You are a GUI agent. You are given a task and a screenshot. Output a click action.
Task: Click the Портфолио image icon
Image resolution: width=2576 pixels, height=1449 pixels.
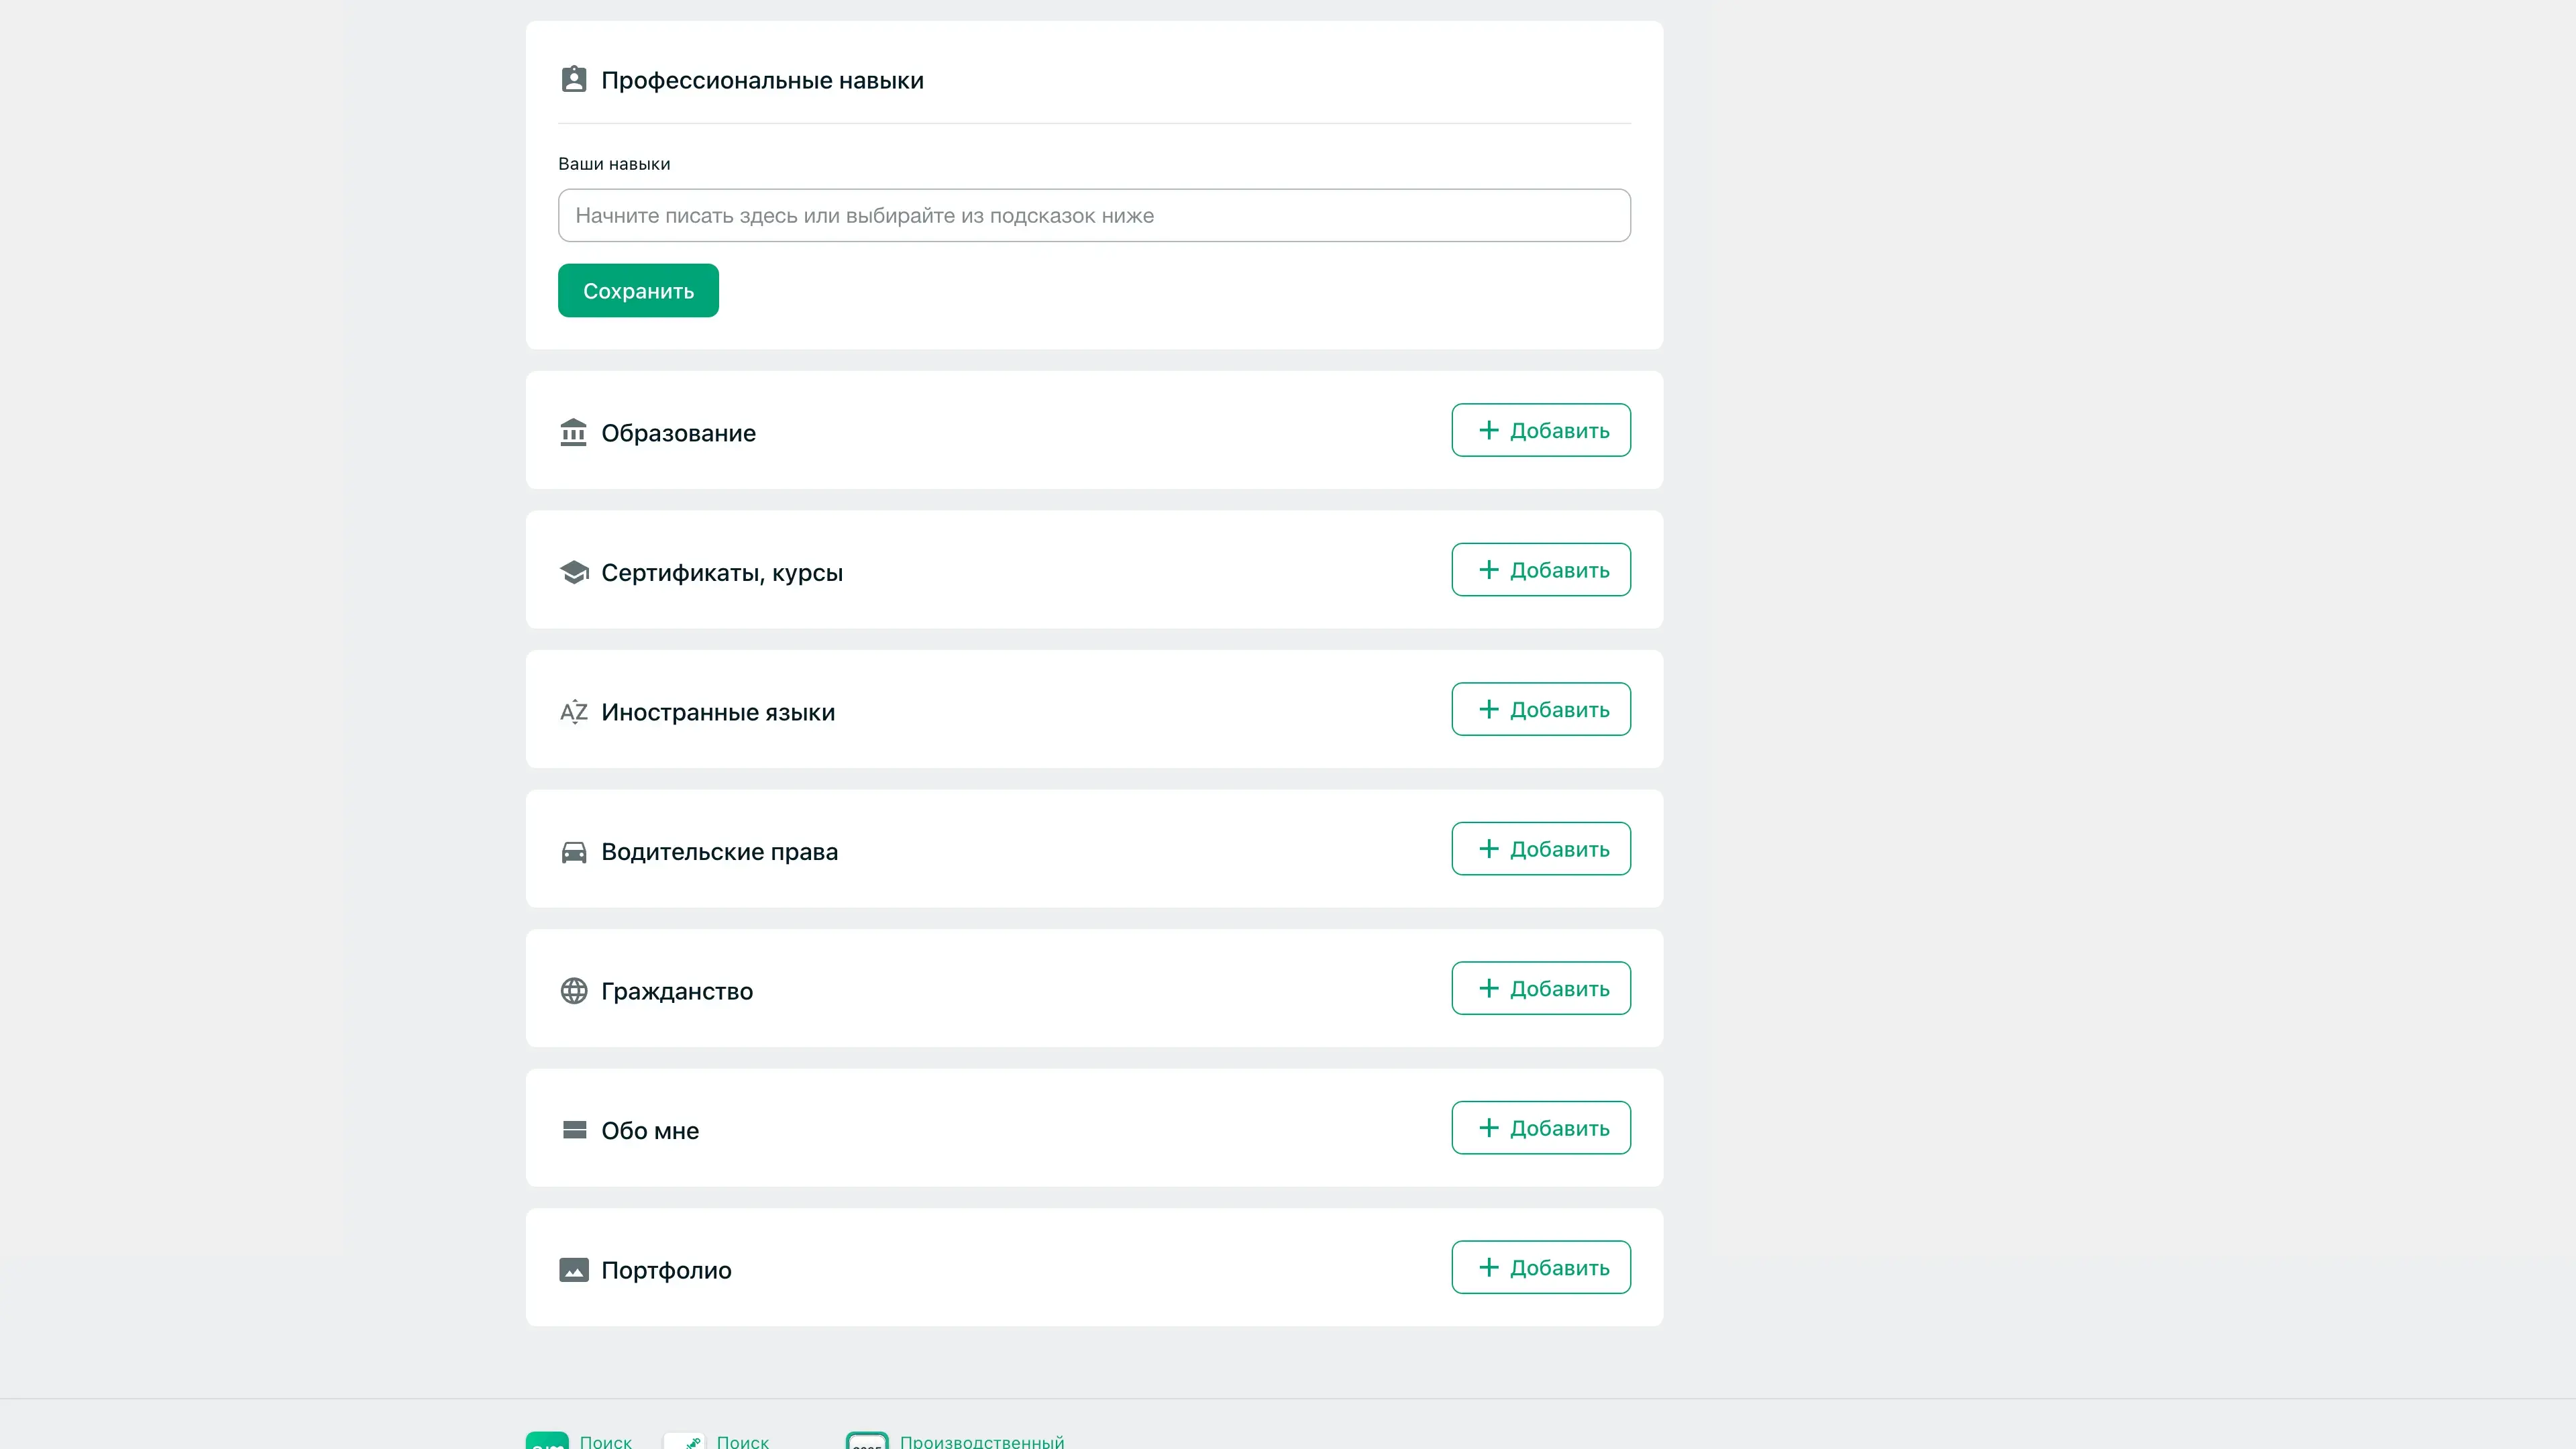point(573,1270)
